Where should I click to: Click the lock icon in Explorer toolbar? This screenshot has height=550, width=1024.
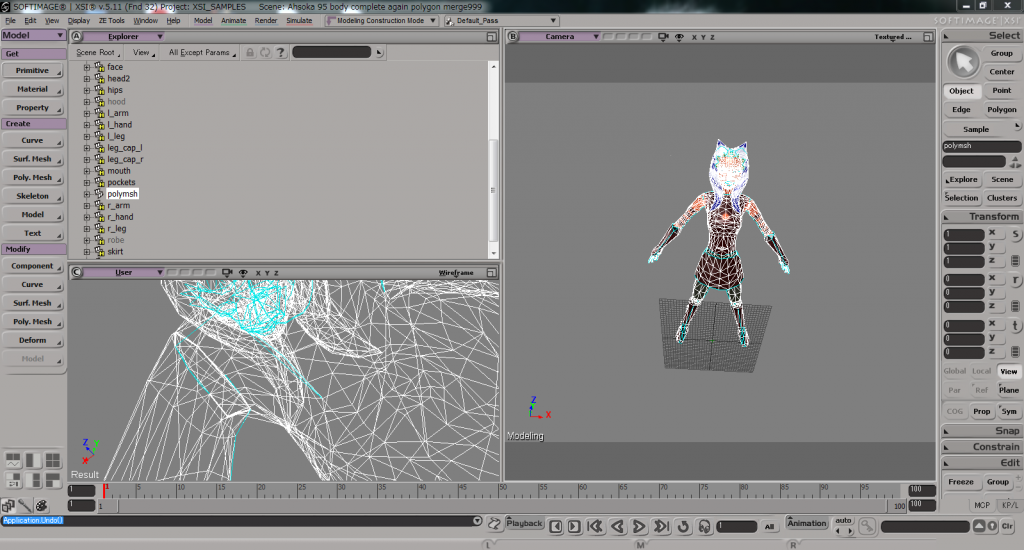(x=249, y=52)
